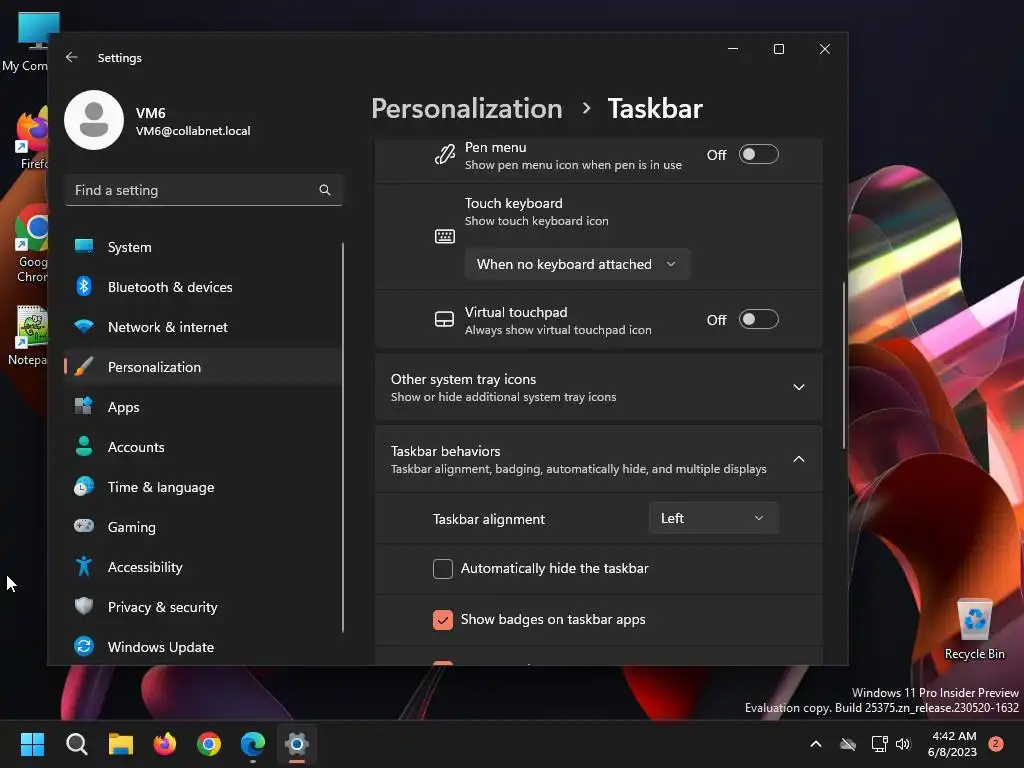Screen dimensions: 1024x768
Task: Collapse the Taskbar behaviors section
Action: (598, 459)
